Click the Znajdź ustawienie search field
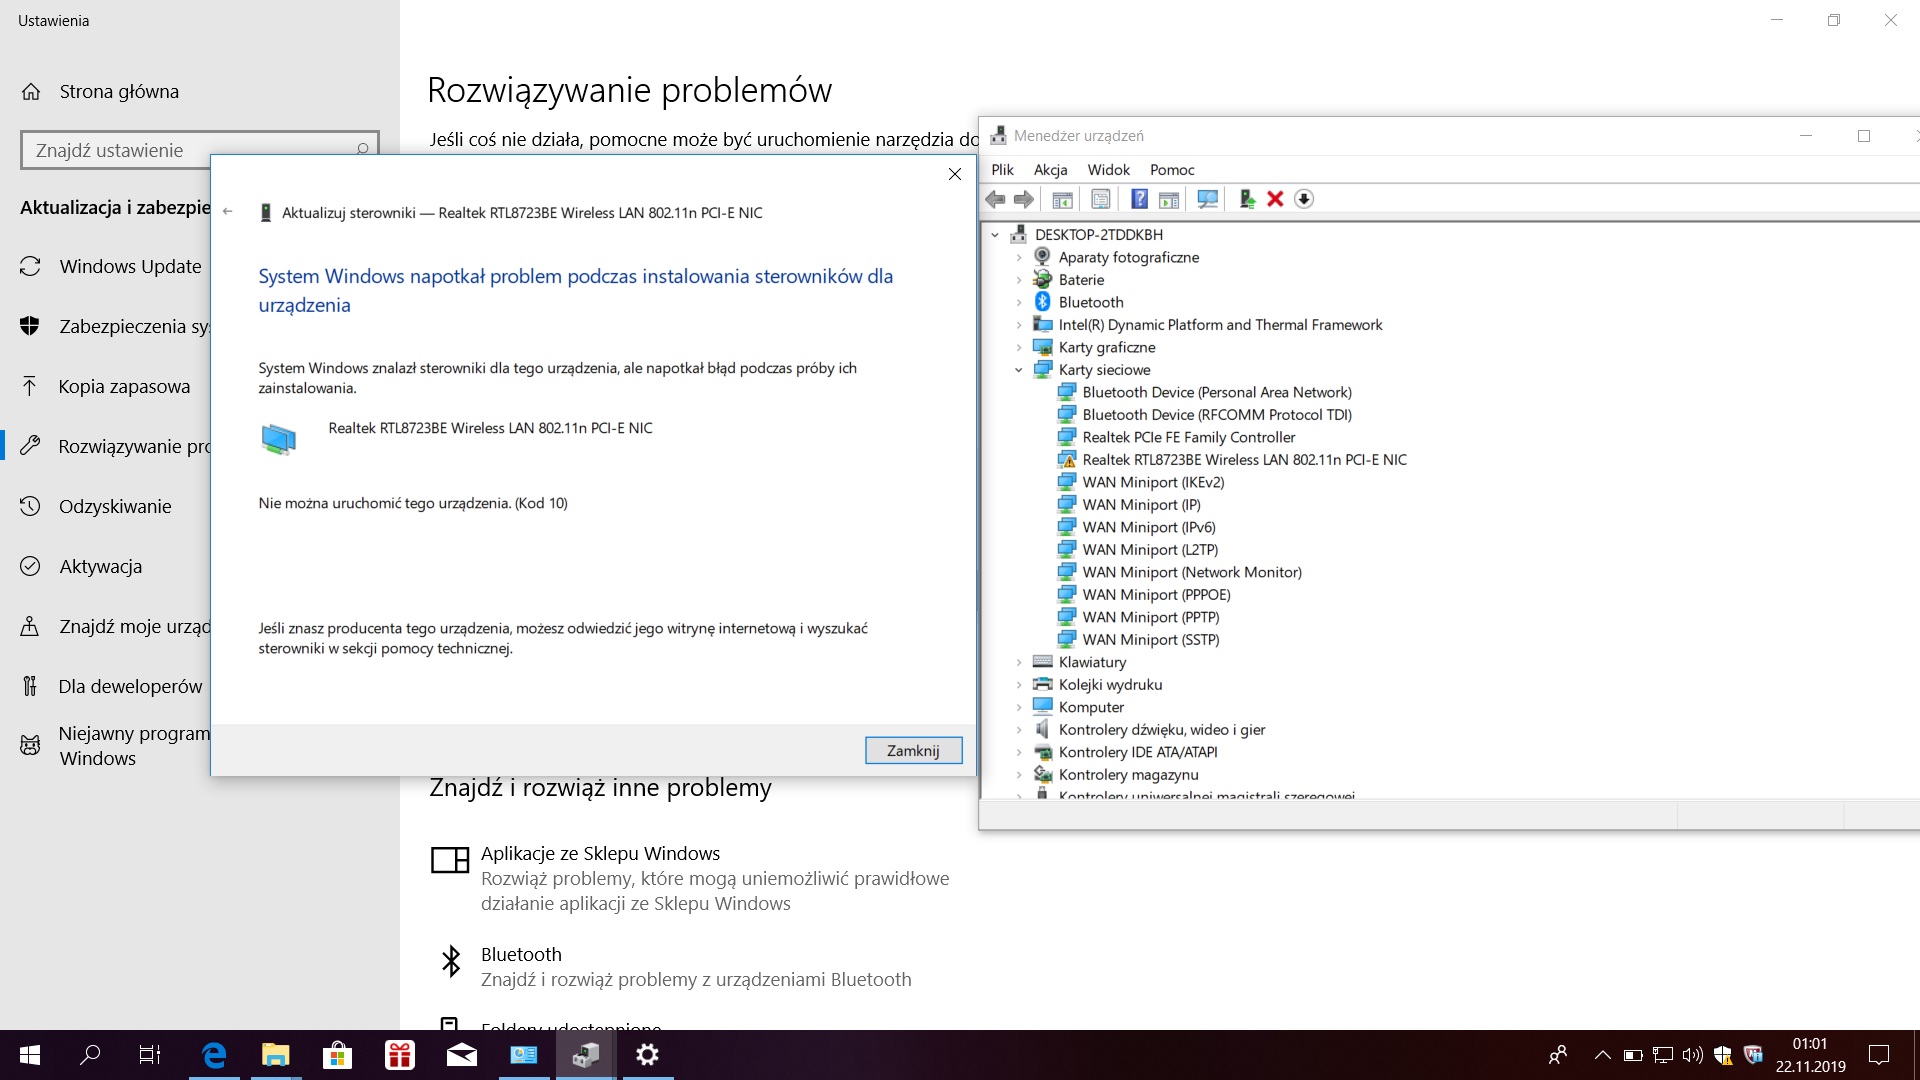 click(x=200, y=150)
